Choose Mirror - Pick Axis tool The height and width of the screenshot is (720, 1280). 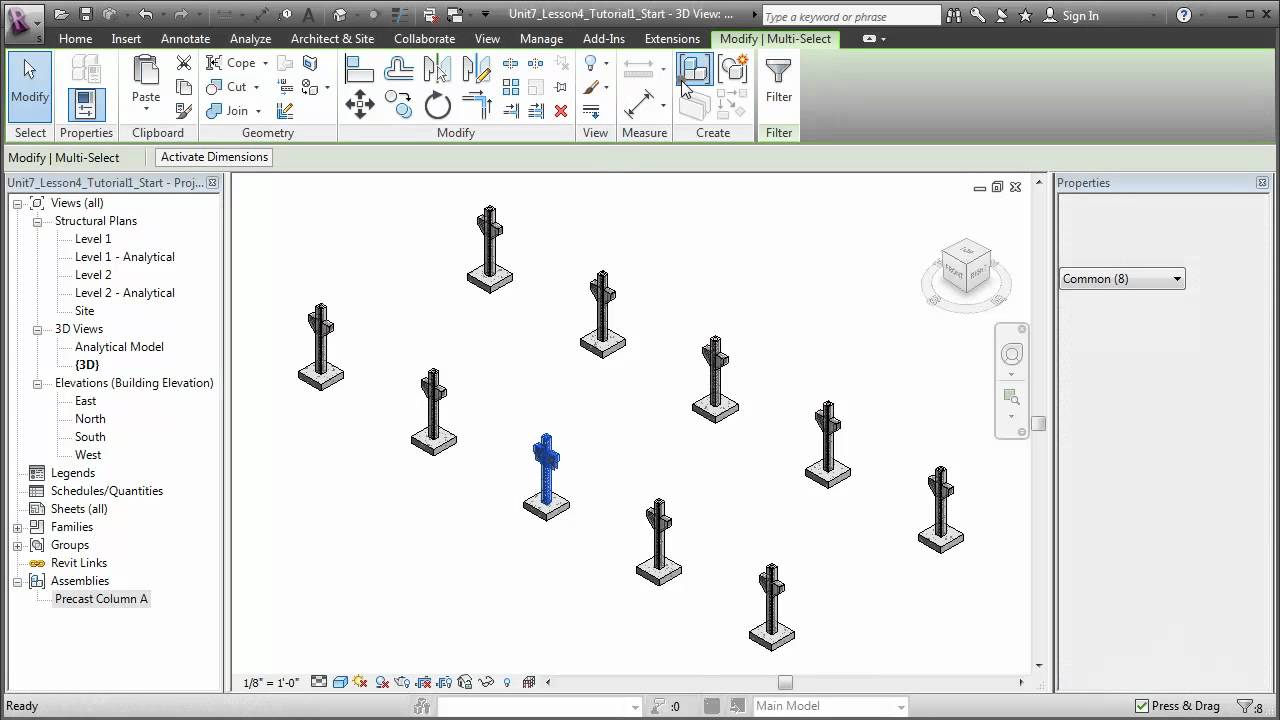(x=438, y=69)
